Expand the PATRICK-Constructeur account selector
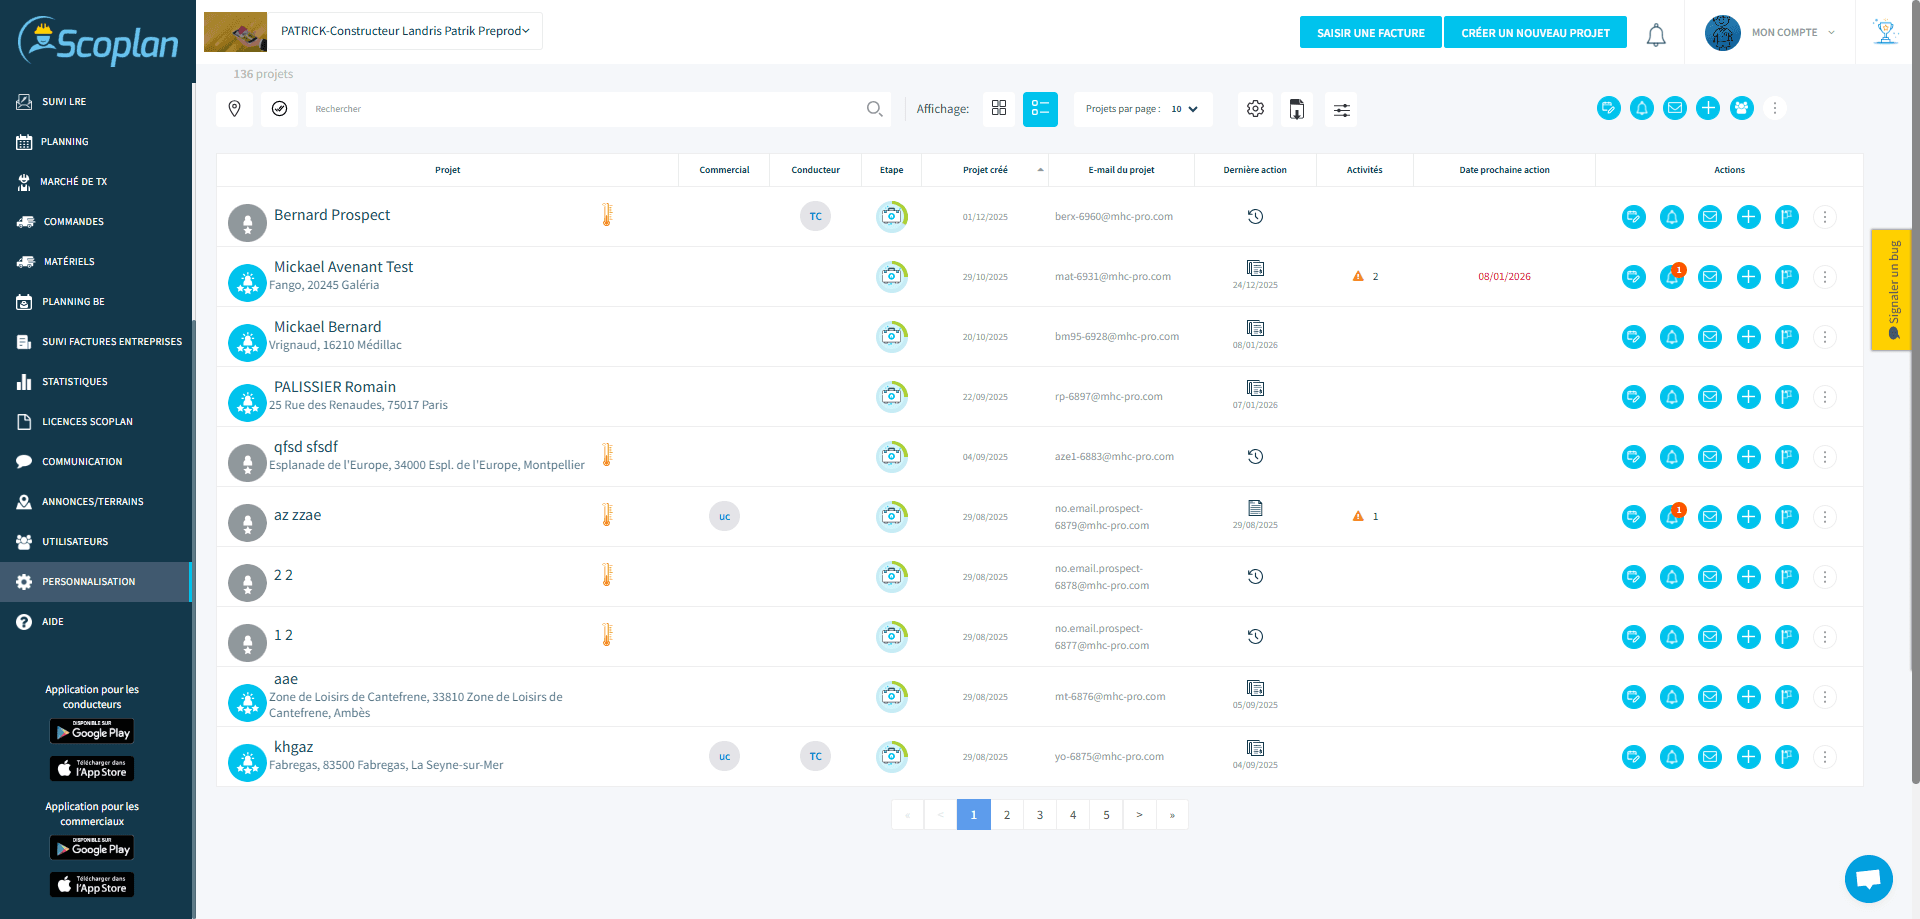Viewport: 1920px width, 919px height. point(405,31)
